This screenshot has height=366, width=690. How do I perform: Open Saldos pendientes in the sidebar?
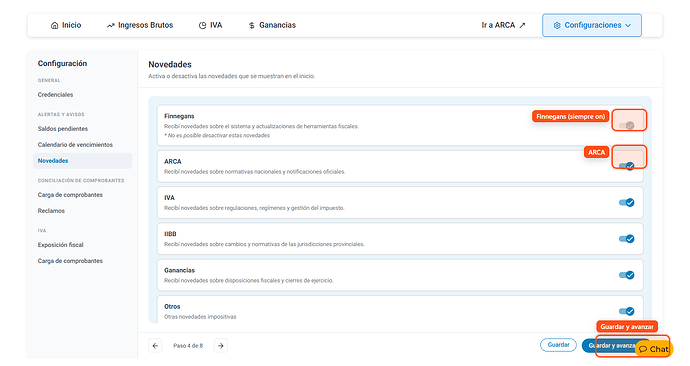point(62,129)
